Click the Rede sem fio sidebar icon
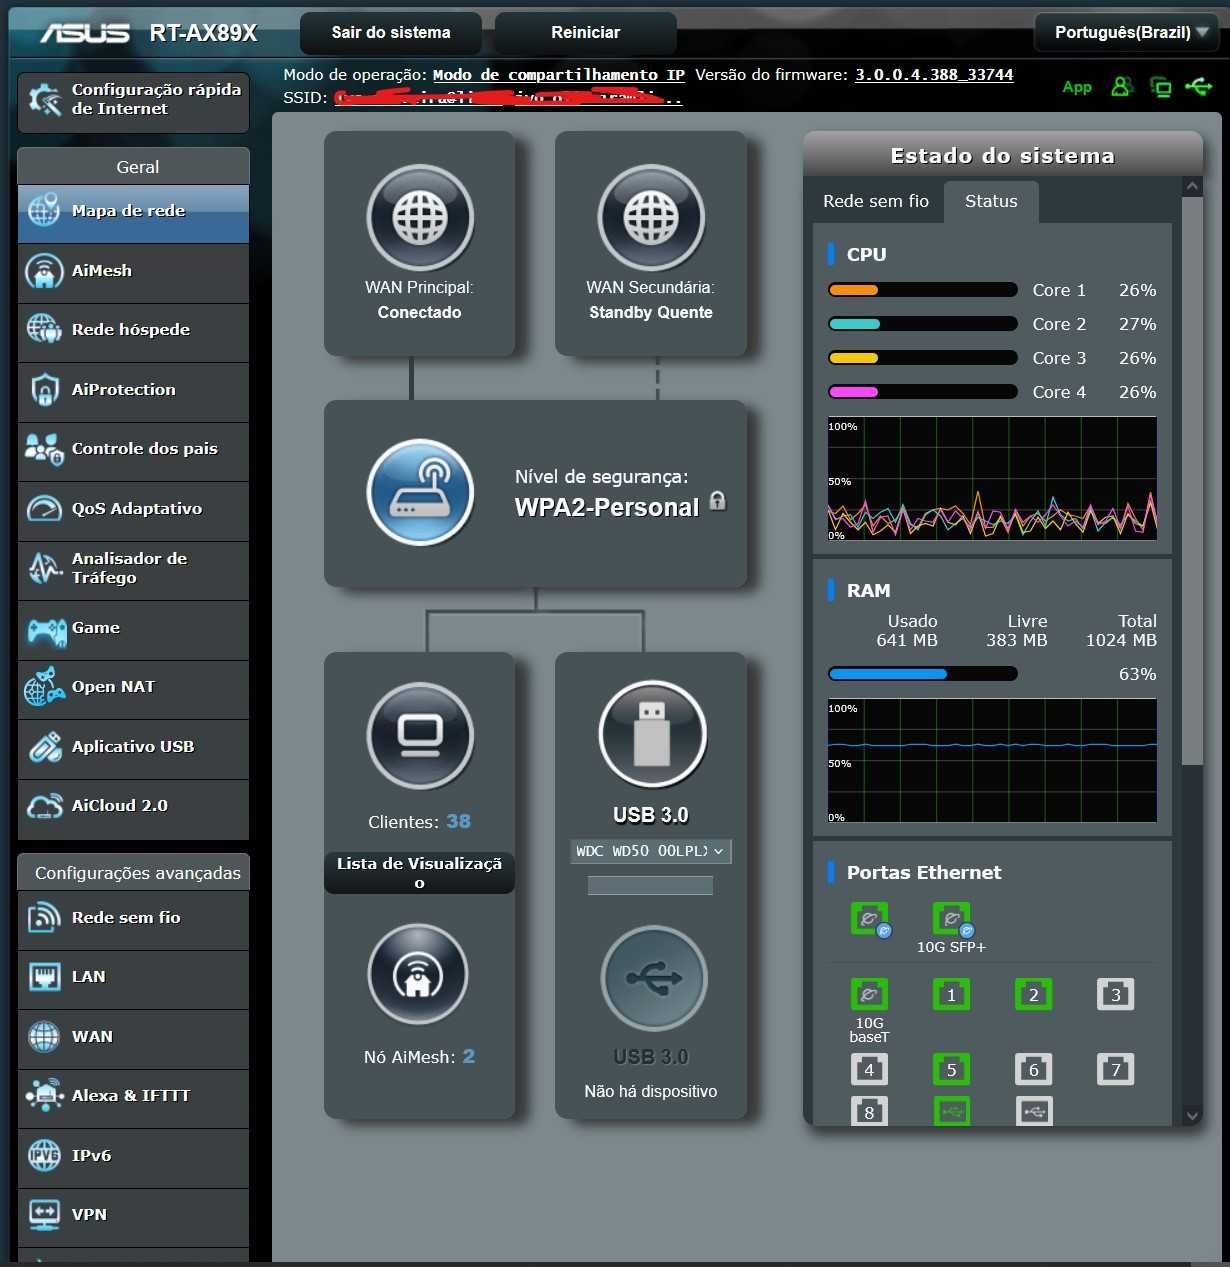Image resolution: width=1230 pixels, height=1267 pixels. click(x=45, y=918)
